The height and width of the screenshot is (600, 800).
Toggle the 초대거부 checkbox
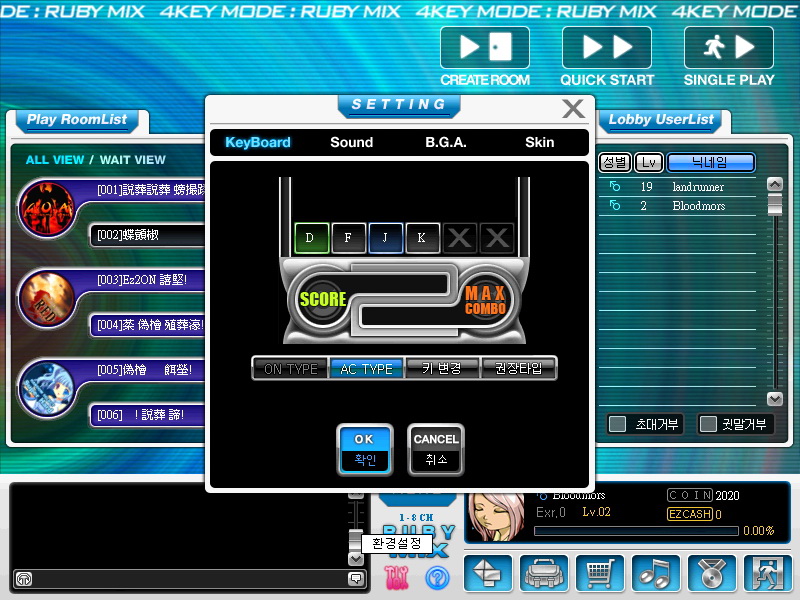(618, 424)
